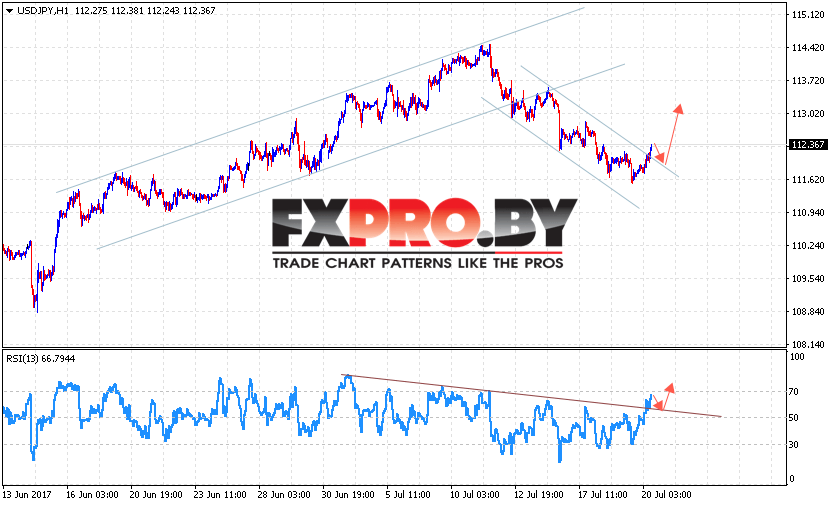
Task: Open the USDJPY chart dropdown triangle
Action: (9, 11)
